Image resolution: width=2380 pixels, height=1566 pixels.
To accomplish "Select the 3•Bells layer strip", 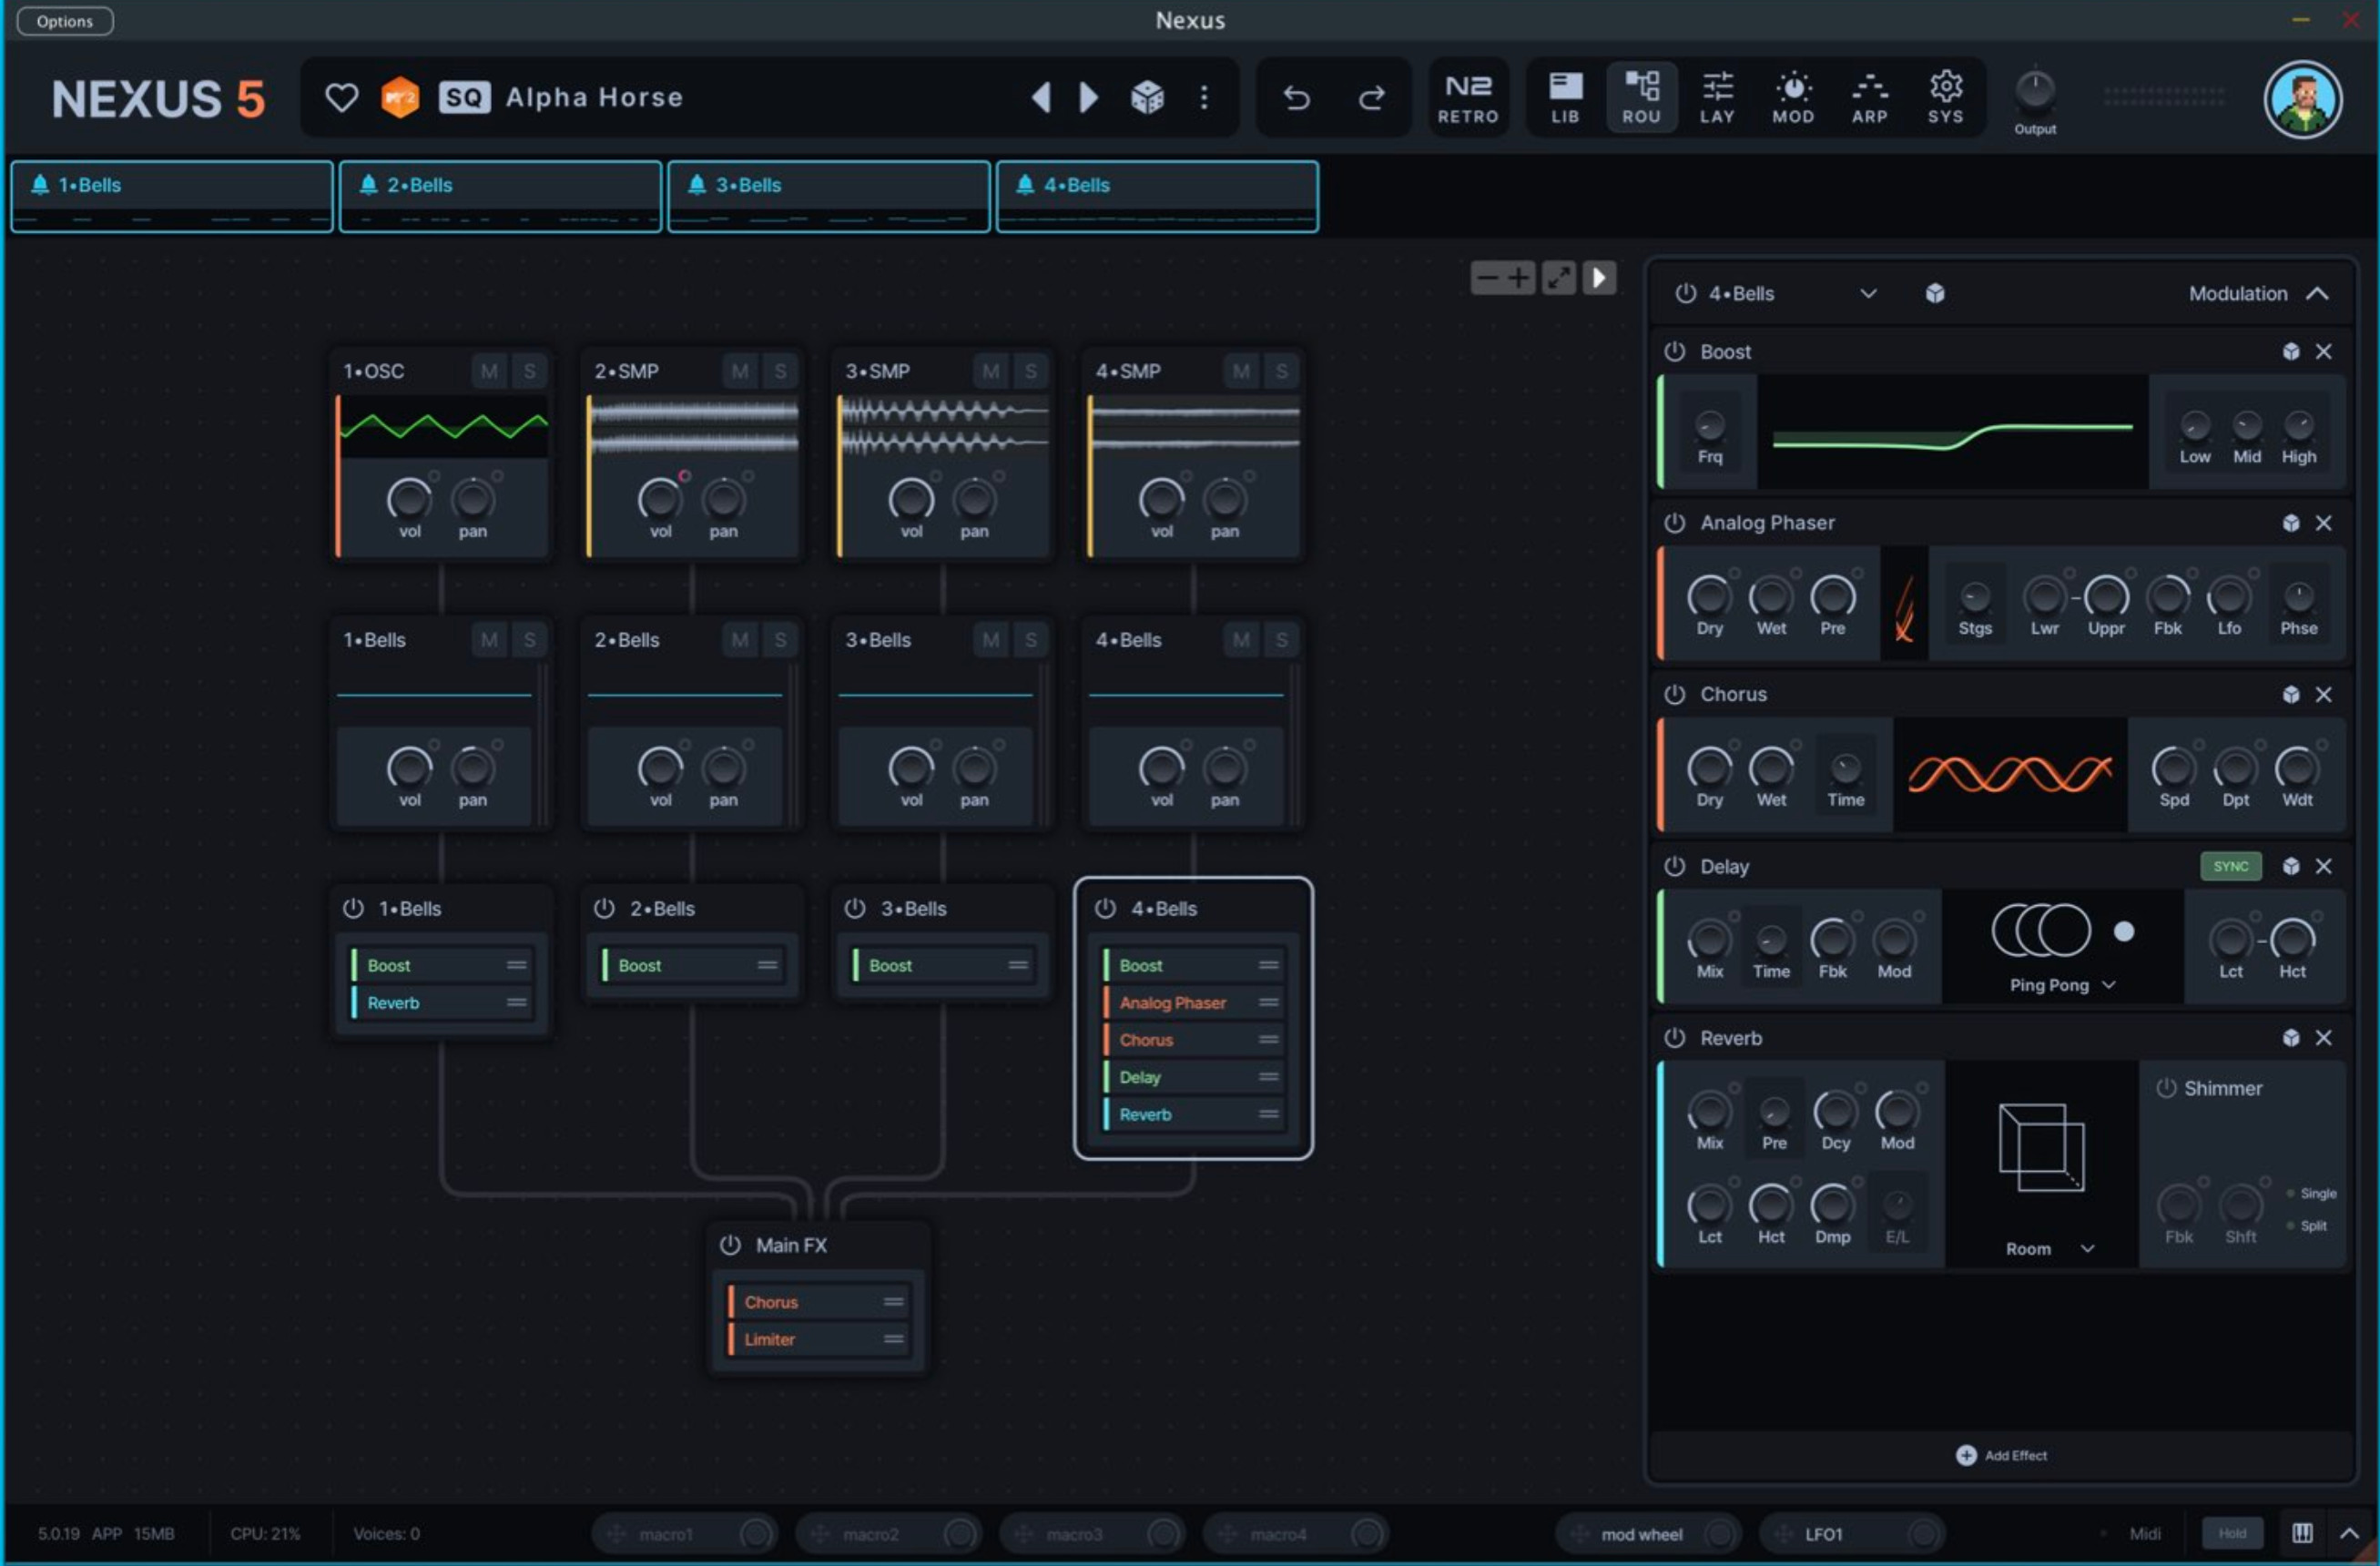I will pos(829,197).
